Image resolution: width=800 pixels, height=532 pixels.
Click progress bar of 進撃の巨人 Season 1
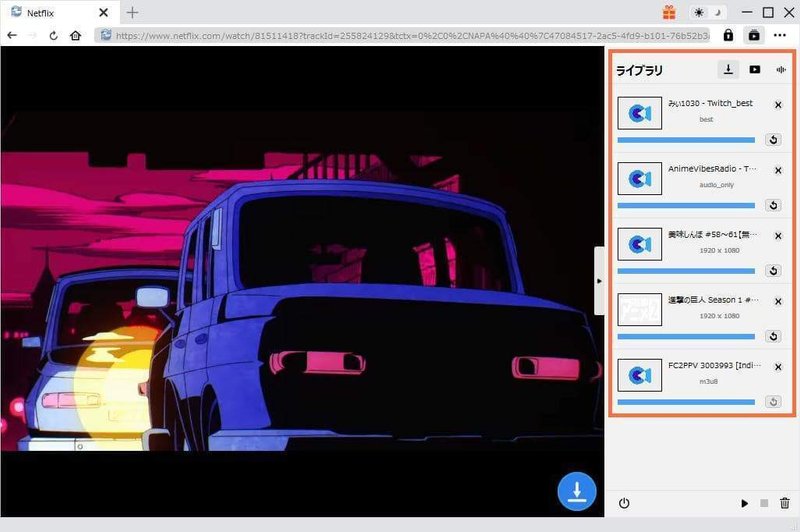pyautogui.click(x=686, y=337)
